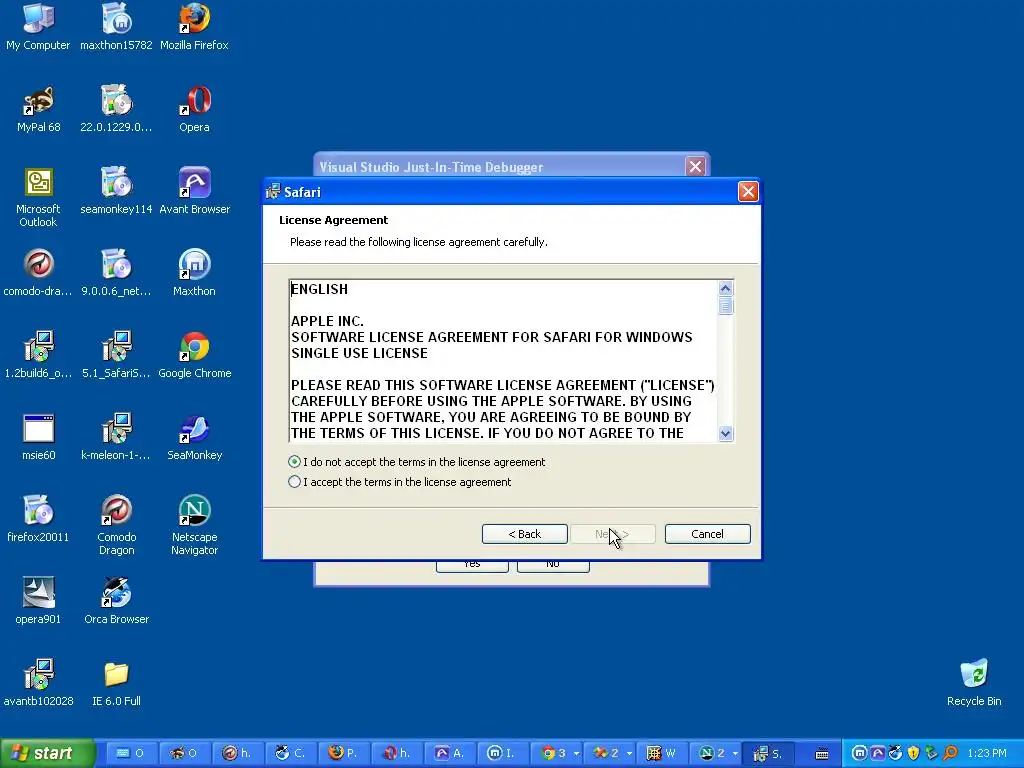Image resolution: width=1024 pixels, height=768 pixels.
Task: Select the 5.1_SafariS... installer icon
Action: pyautogui.click(x=116, y=355)
